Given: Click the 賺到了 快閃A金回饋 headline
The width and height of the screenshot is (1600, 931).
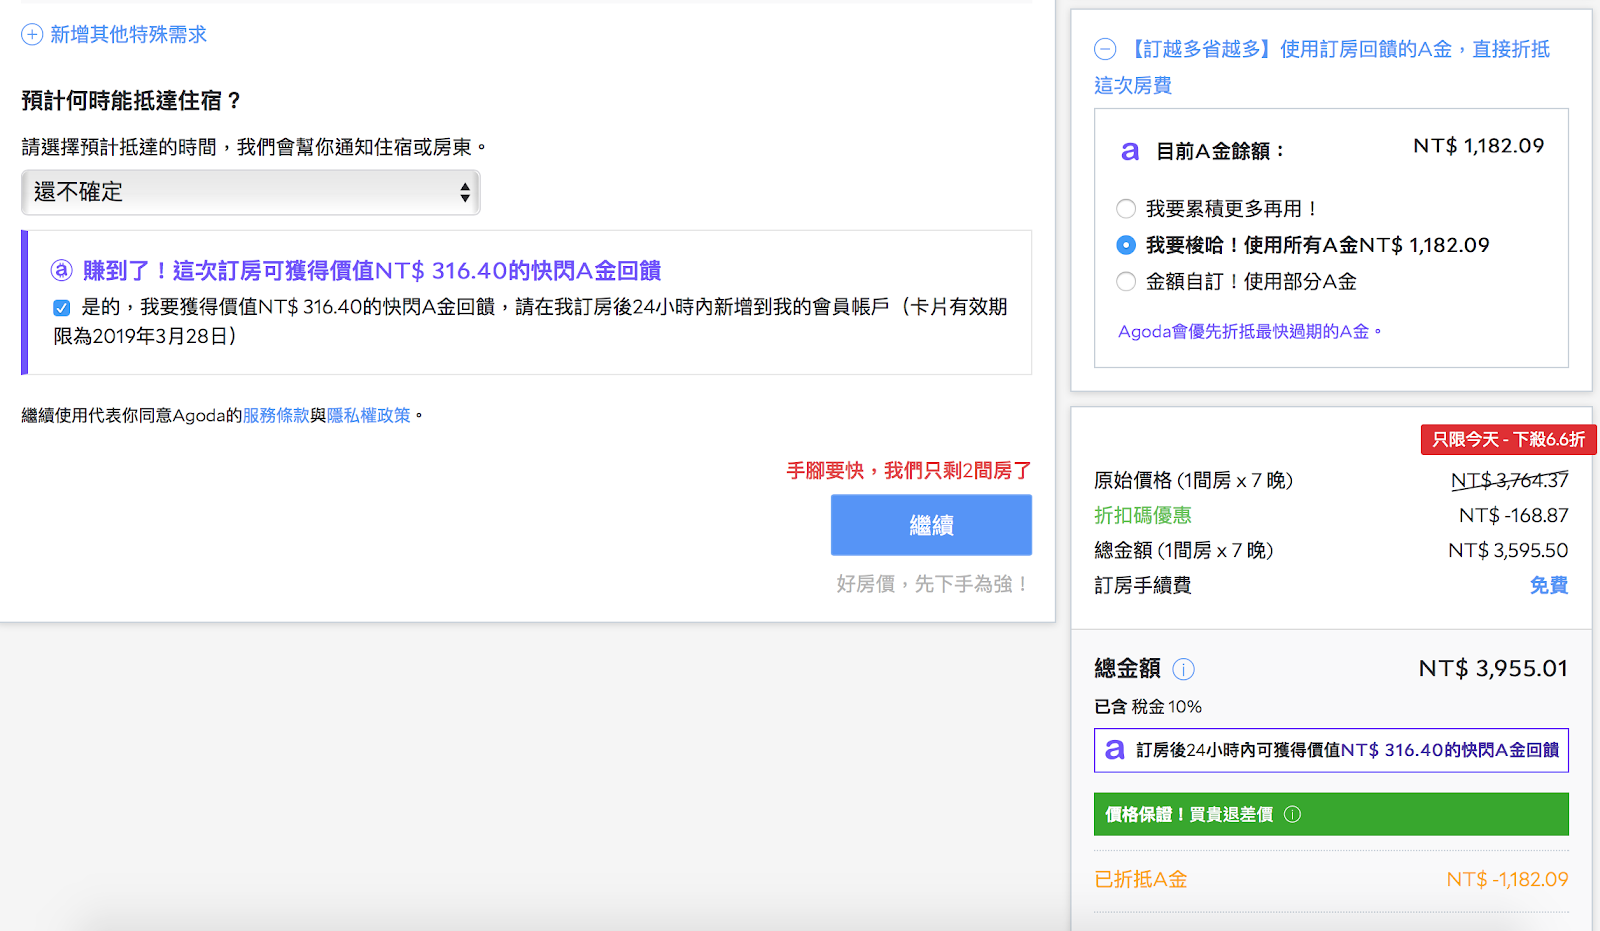Looking at the screenshot, I should pos(372,270).
